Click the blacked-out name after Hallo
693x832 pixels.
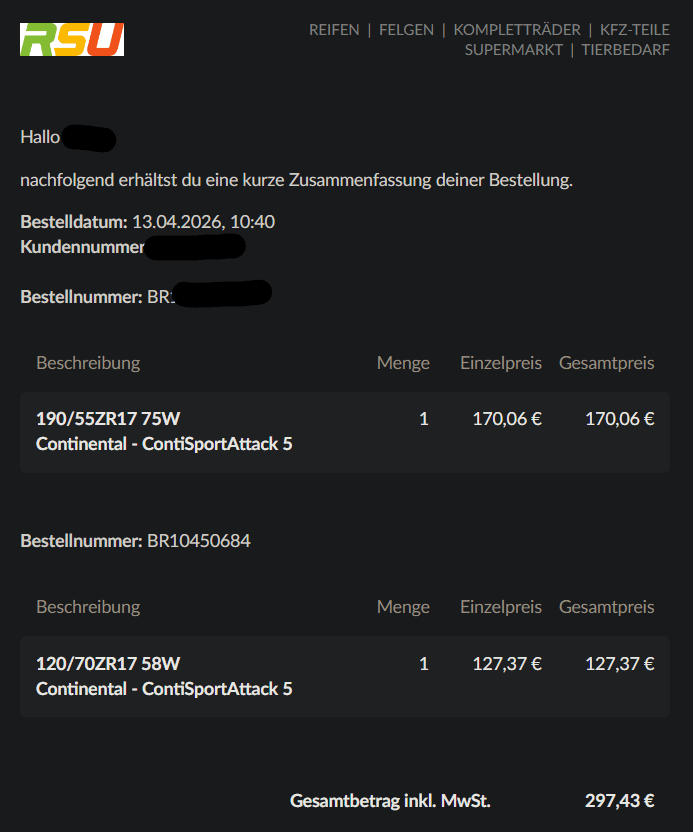click(90, 138)
